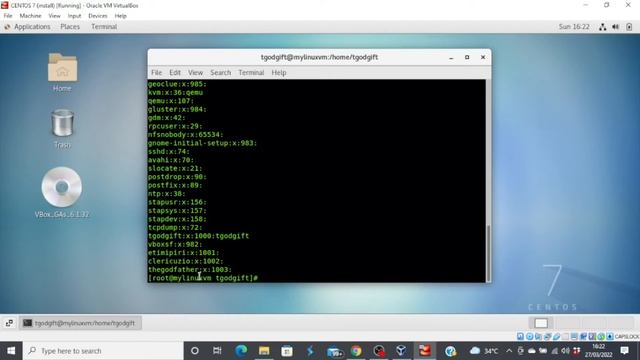
Task: Open the terminal window's View menu
Action: [195, 72]
